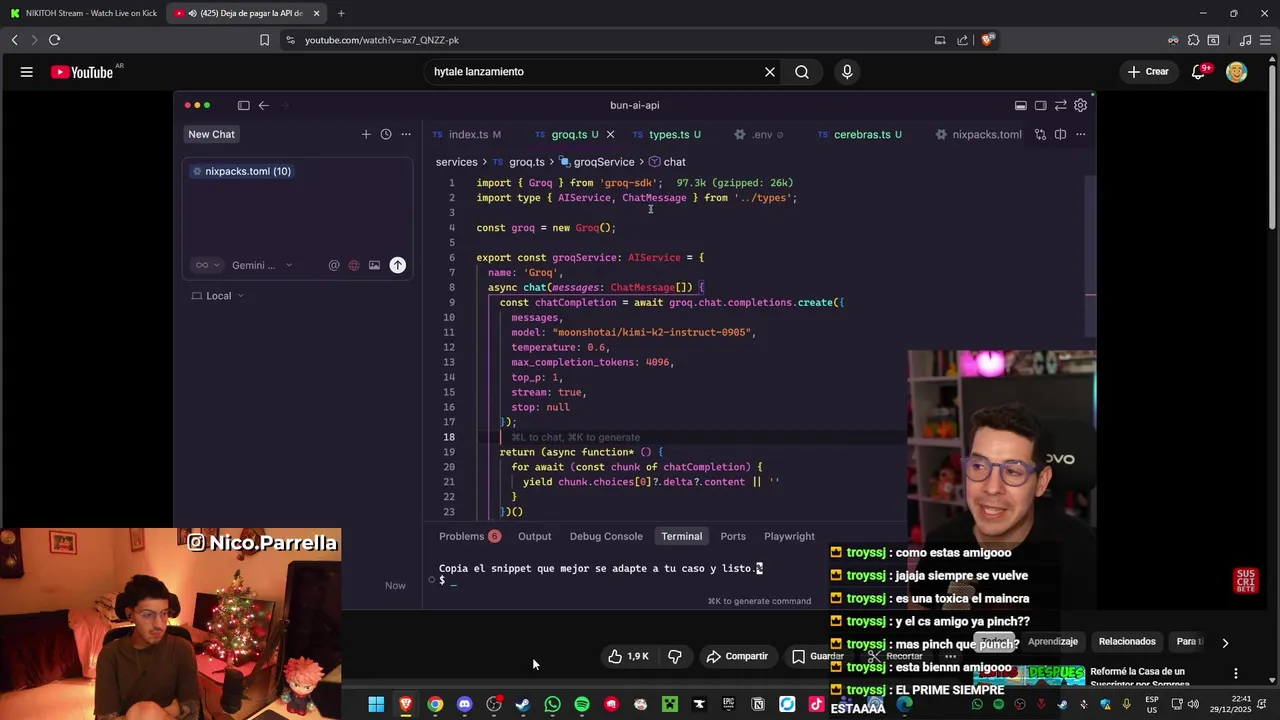Viewport: 1280px width, 720px height.
Task: Open the Gemini model dropdown
Action: (x=262, y=265)
